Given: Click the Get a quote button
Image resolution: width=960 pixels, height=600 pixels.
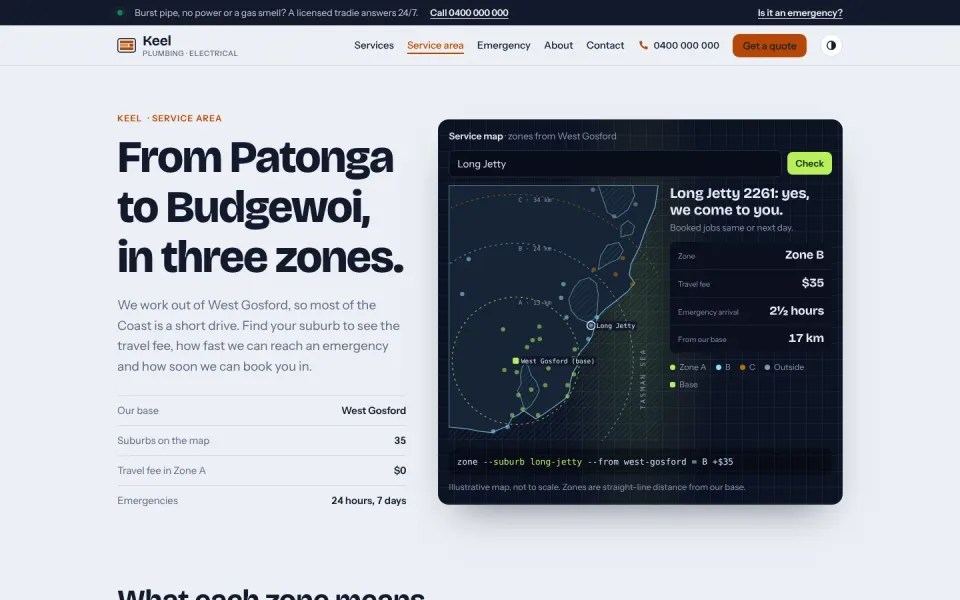Looking at the screenshot, I should [x=769, y=45].
